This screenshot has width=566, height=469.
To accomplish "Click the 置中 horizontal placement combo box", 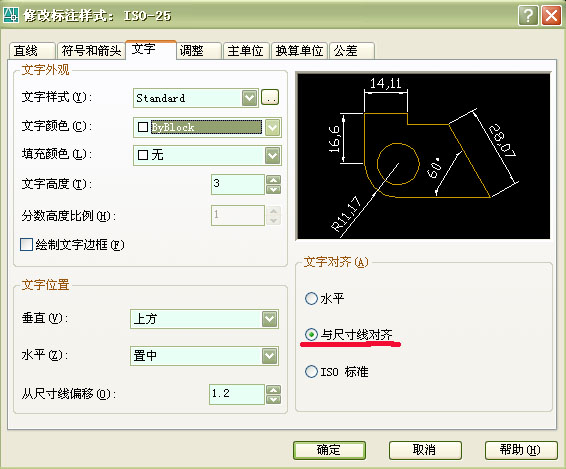I will [x=204, y=356].
